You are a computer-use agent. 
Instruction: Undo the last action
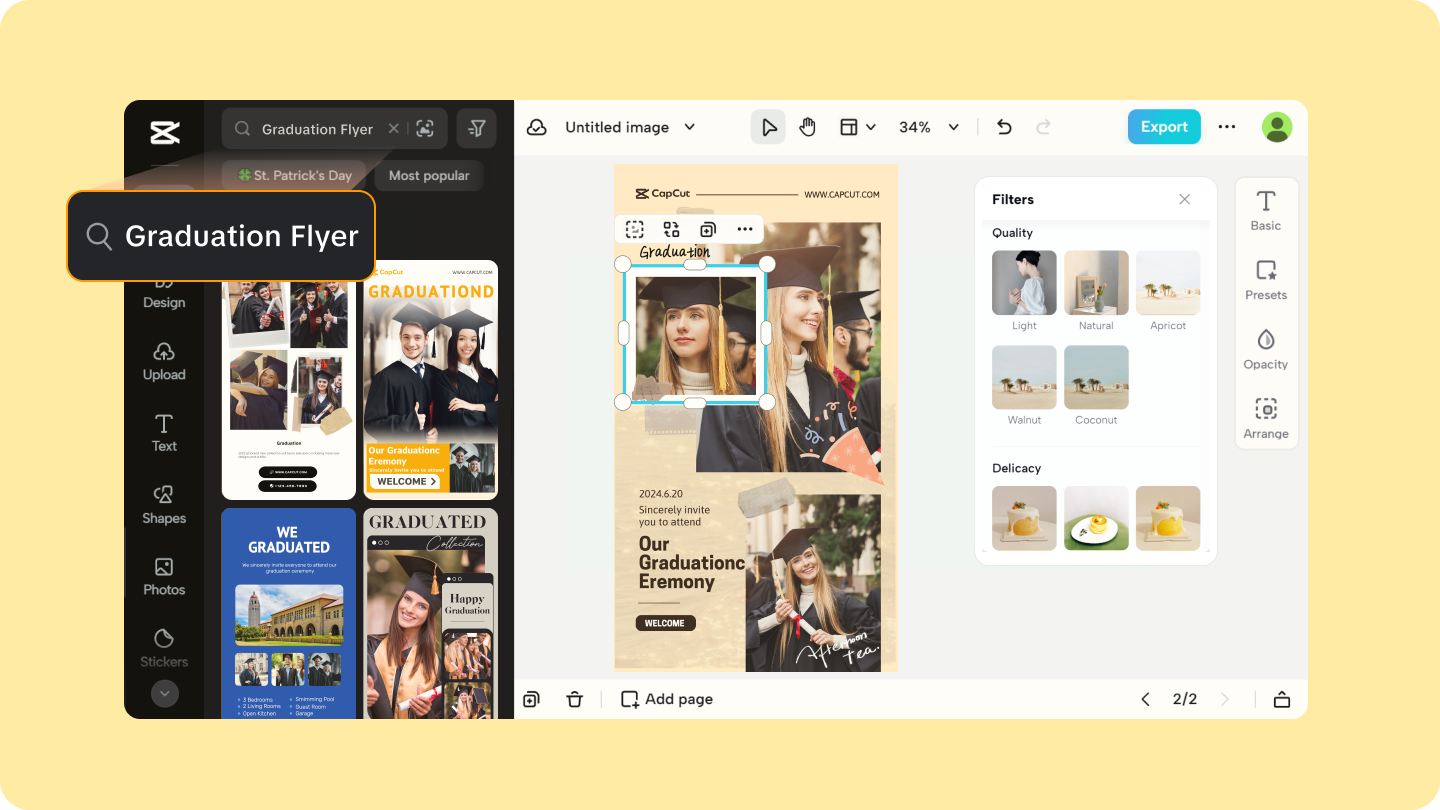(1005, 127)
